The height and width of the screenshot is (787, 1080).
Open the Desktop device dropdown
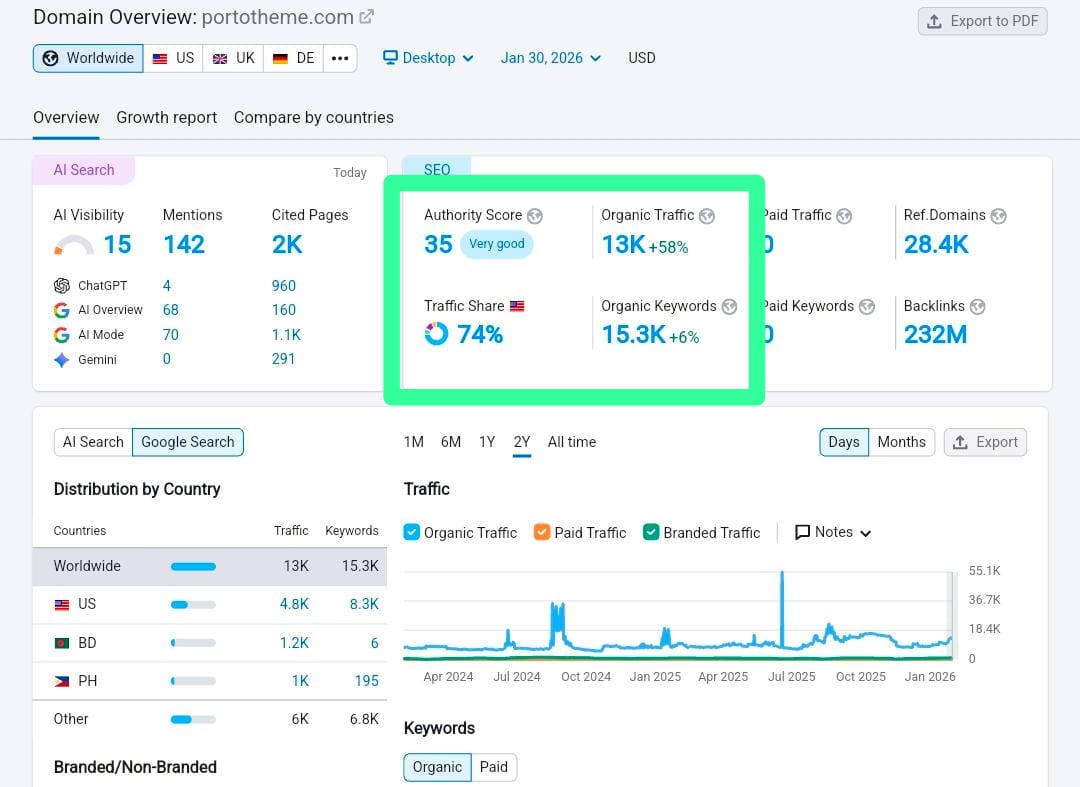click(428, 58)
